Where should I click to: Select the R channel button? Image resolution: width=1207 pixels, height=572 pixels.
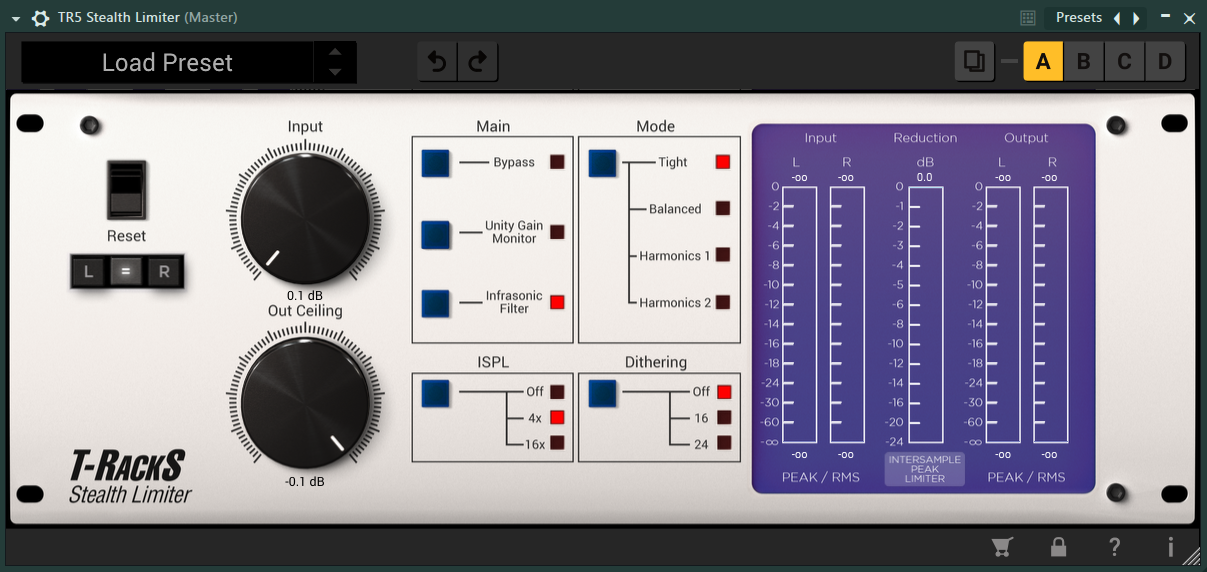(164, 271)
